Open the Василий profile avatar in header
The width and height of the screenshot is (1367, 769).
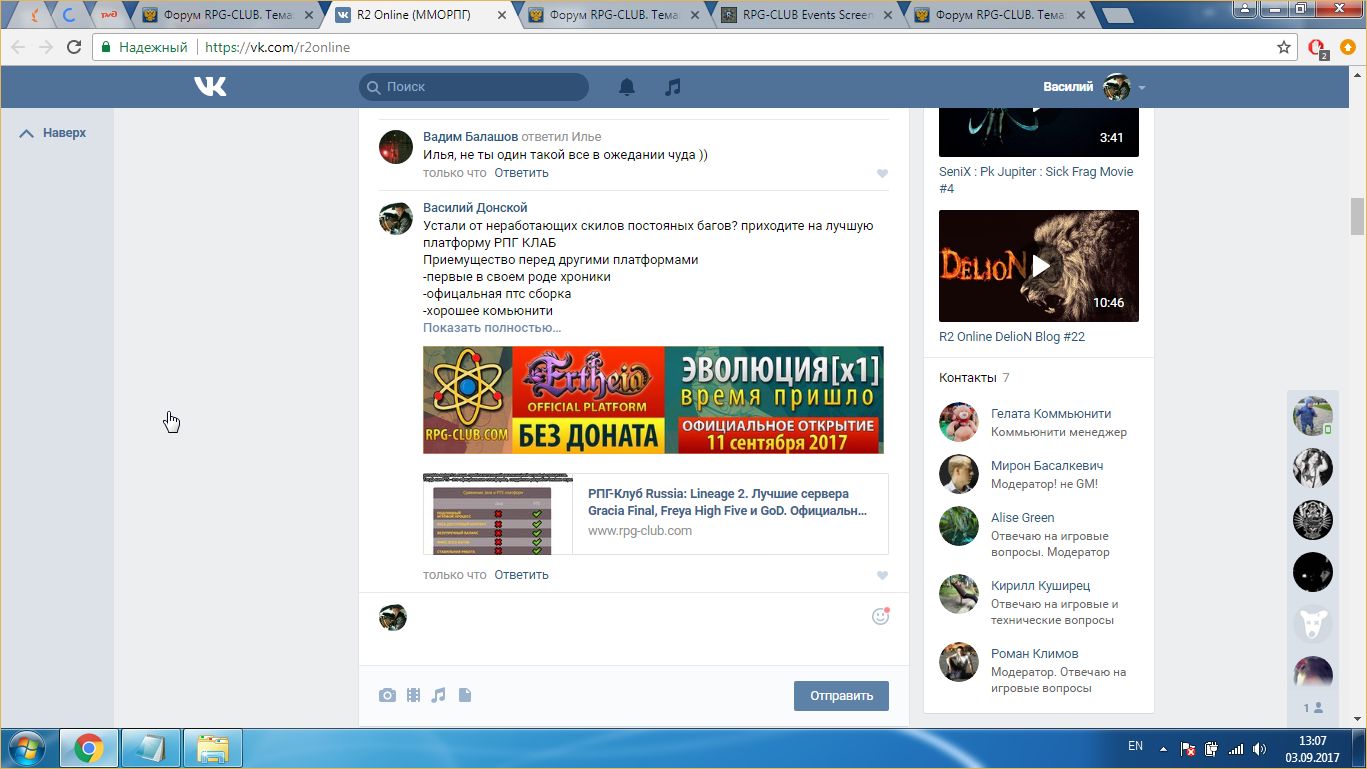[x=1116, y=87]
